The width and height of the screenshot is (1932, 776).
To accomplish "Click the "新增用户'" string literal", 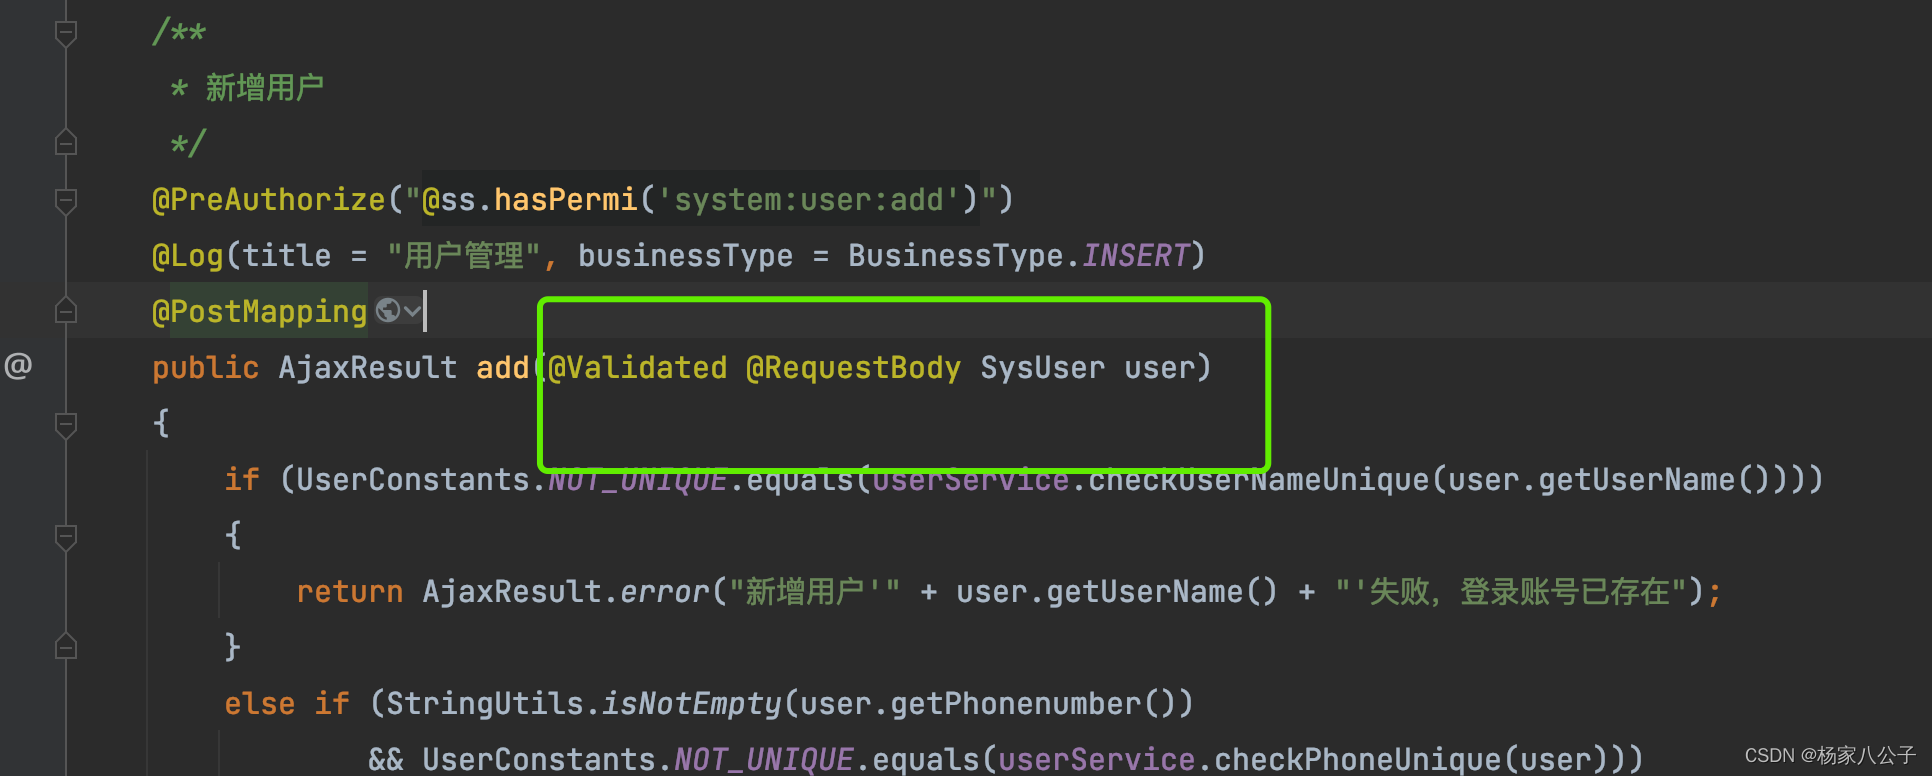I will 815,592.
